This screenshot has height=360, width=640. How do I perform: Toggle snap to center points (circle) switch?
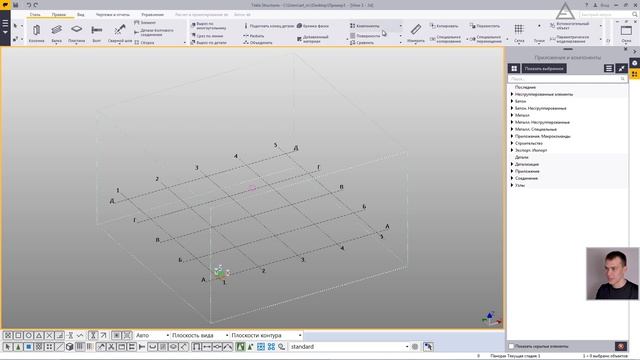(x=29, y=335)
